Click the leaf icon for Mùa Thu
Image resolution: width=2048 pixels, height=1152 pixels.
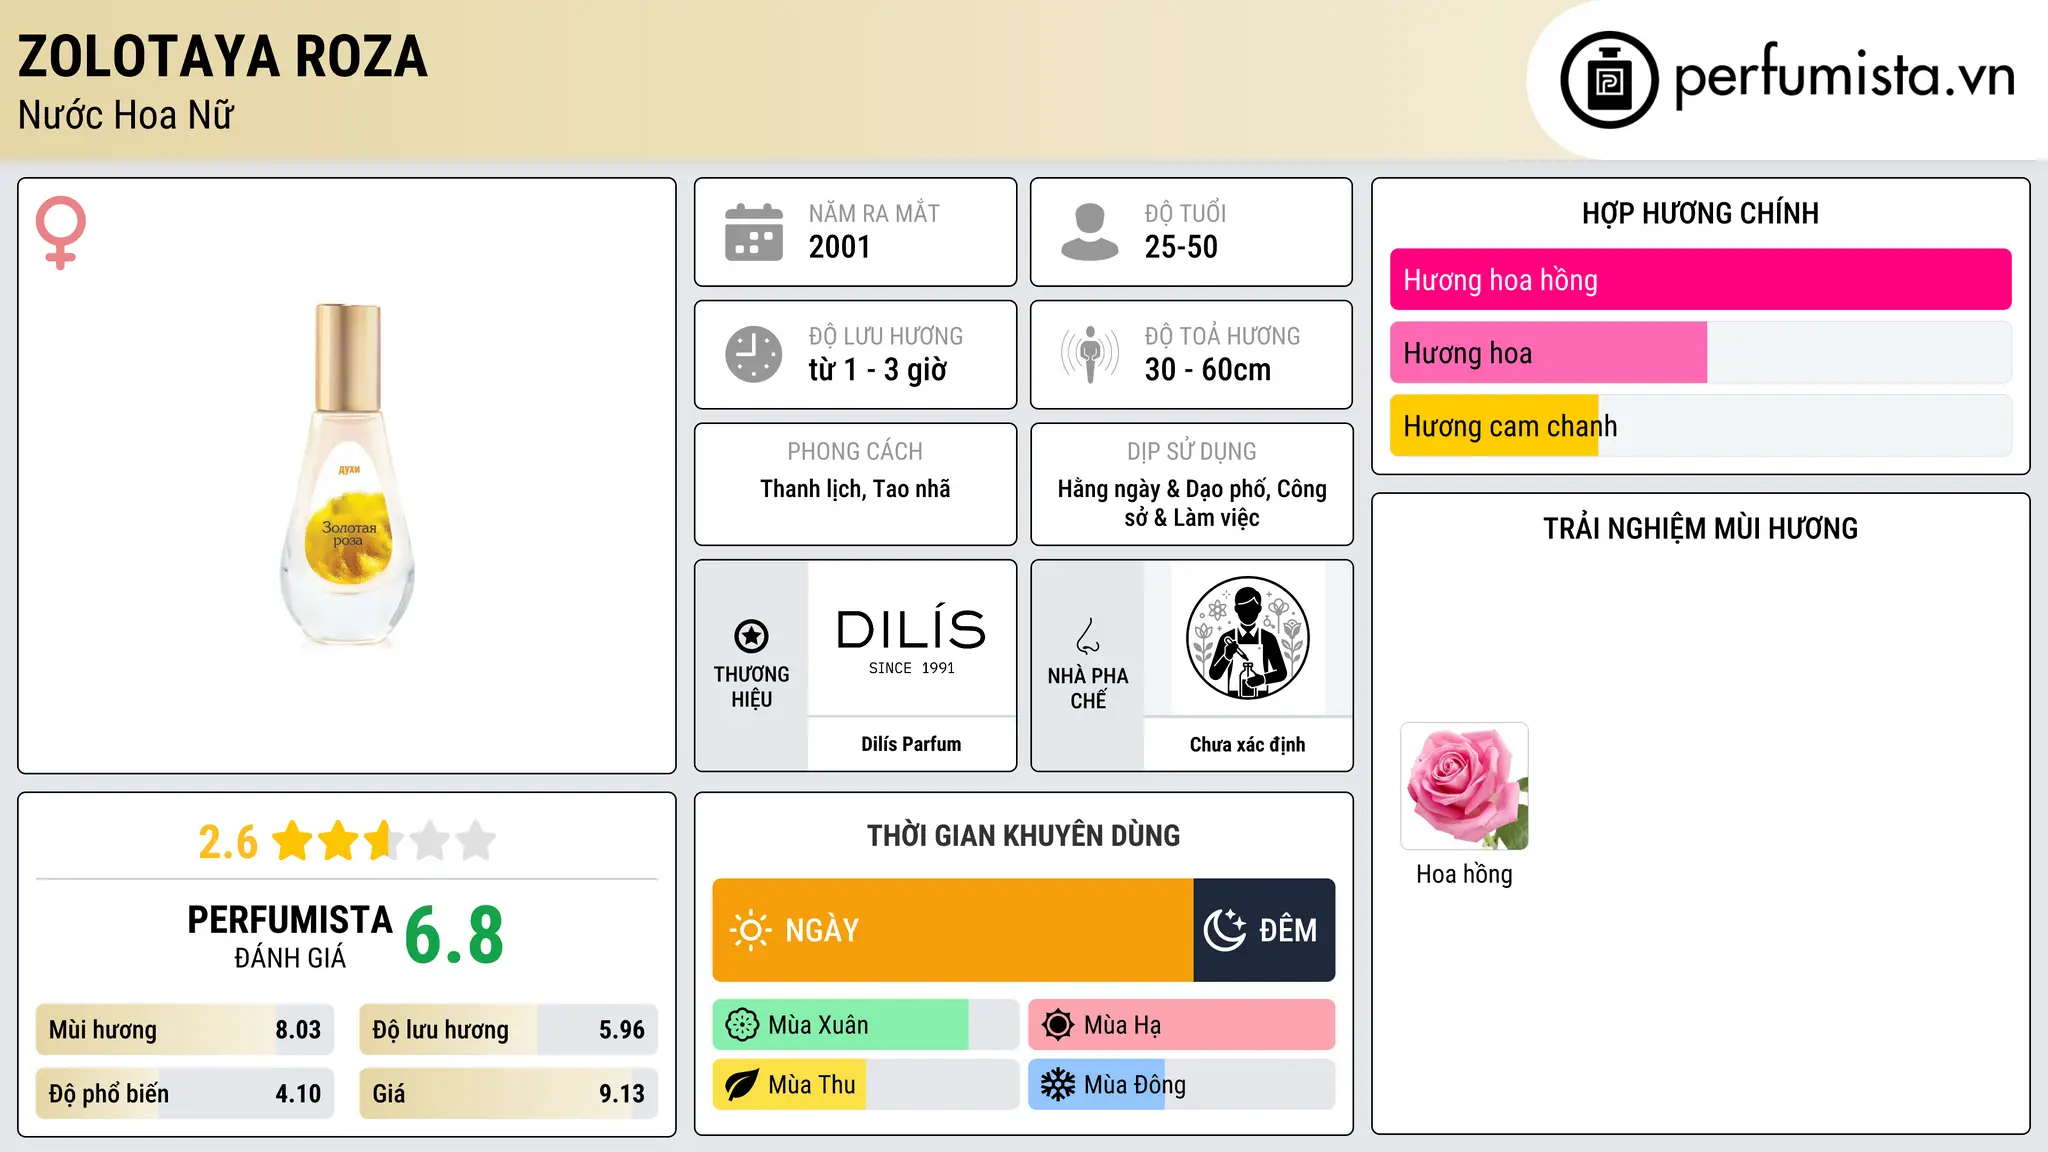click(x=742, y=1085)
